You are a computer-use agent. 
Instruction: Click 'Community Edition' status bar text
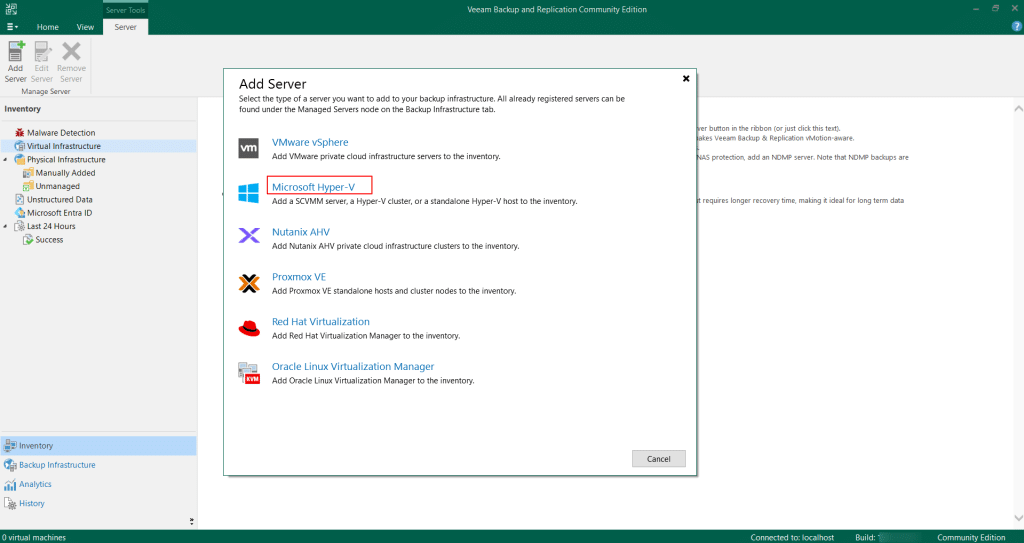coord(971,537)
